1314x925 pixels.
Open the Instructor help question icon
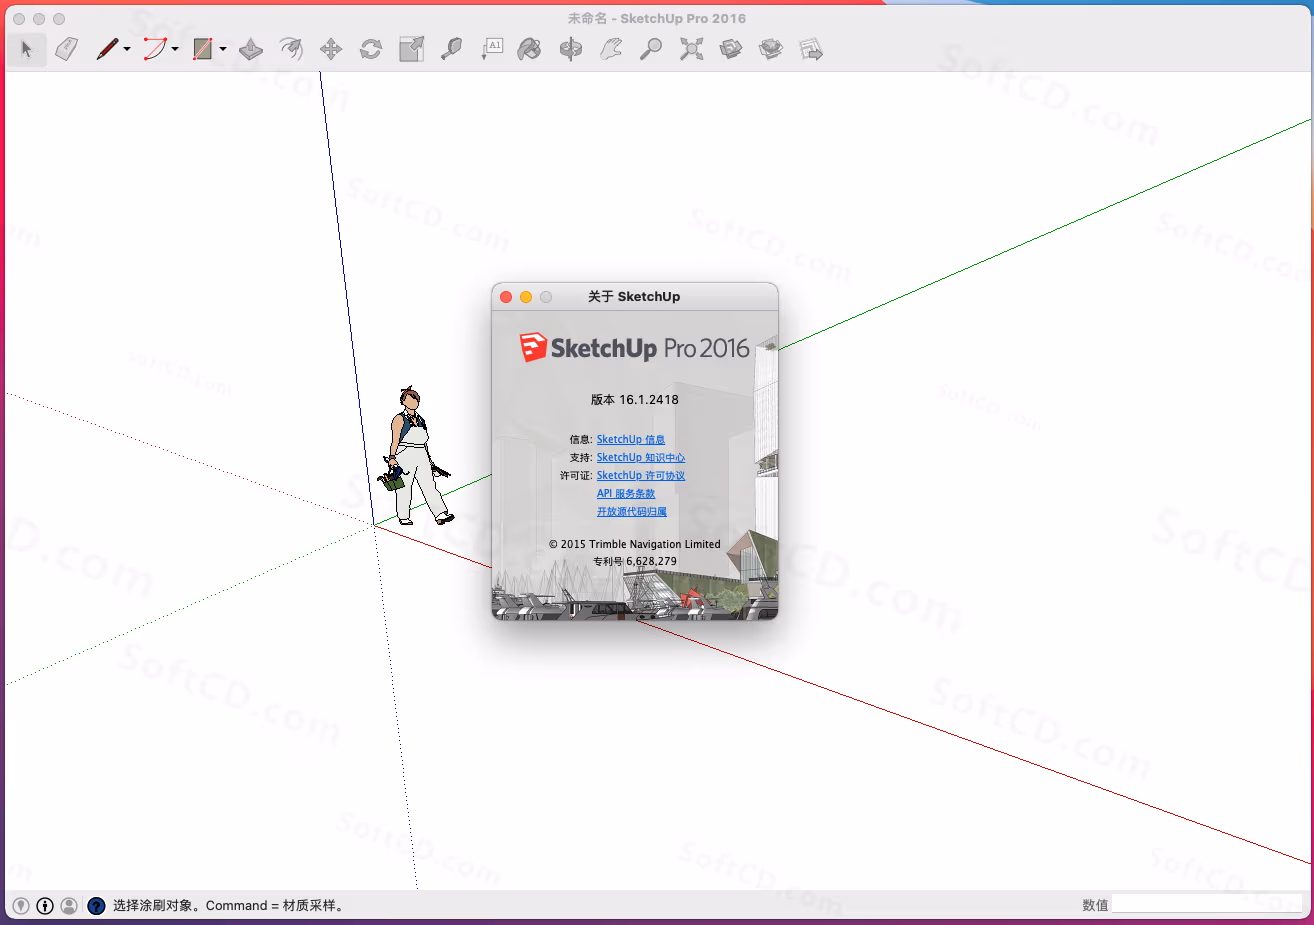[96, 905]
